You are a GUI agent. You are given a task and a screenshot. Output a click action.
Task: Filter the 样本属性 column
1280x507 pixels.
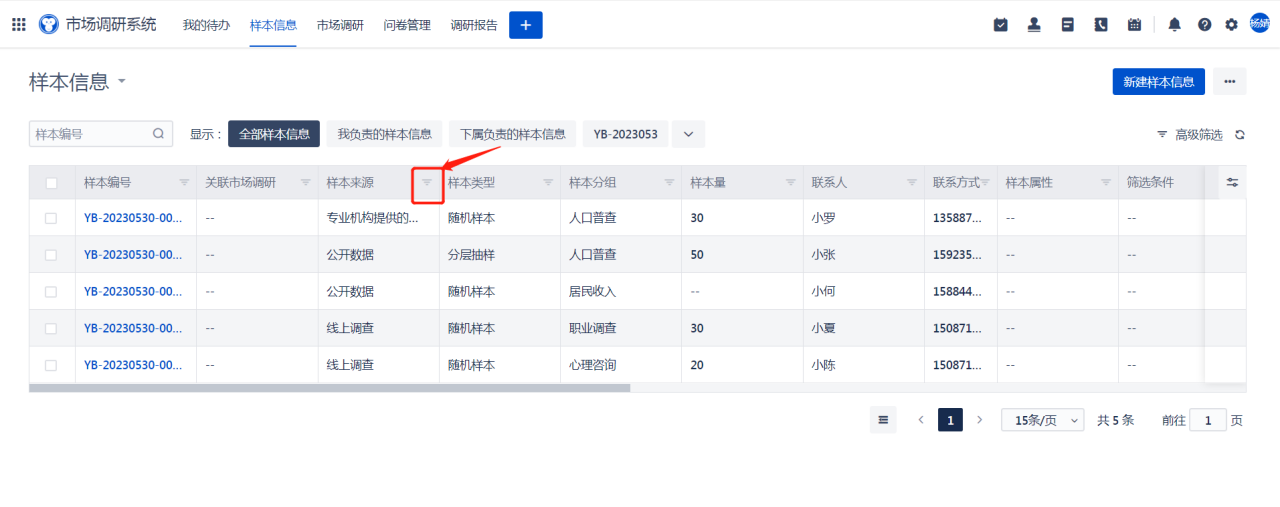pos(1106,183)
